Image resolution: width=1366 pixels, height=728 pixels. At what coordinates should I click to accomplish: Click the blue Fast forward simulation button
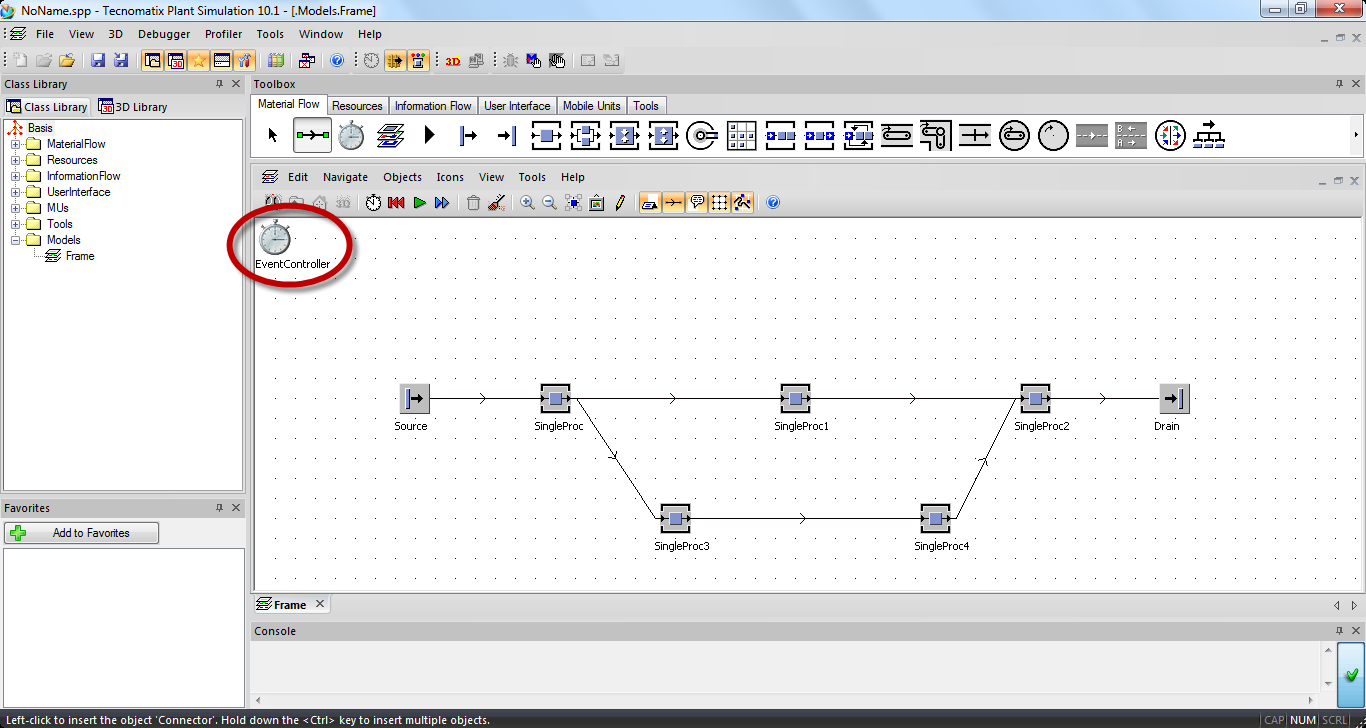click(x=442, y=203)
